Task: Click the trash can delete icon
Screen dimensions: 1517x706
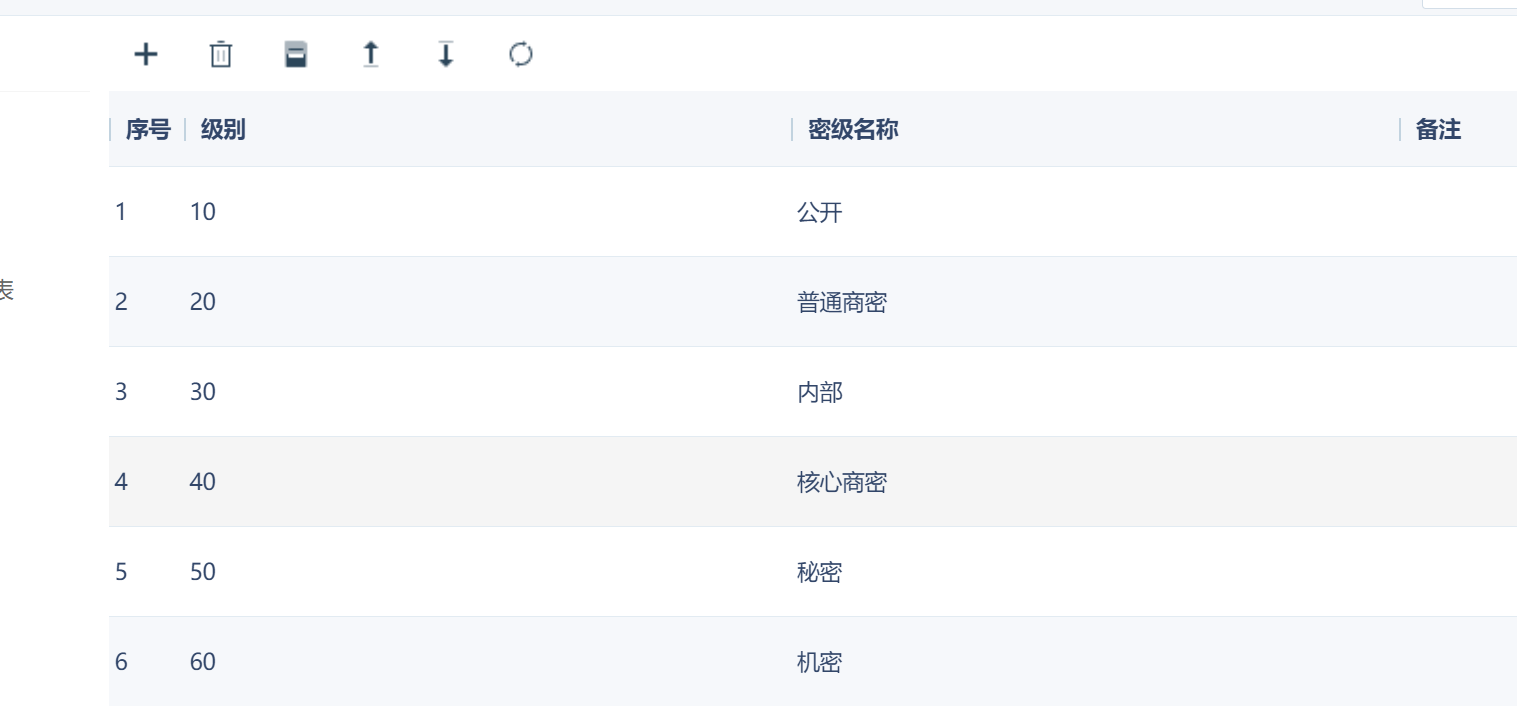Action: [220, 54]
